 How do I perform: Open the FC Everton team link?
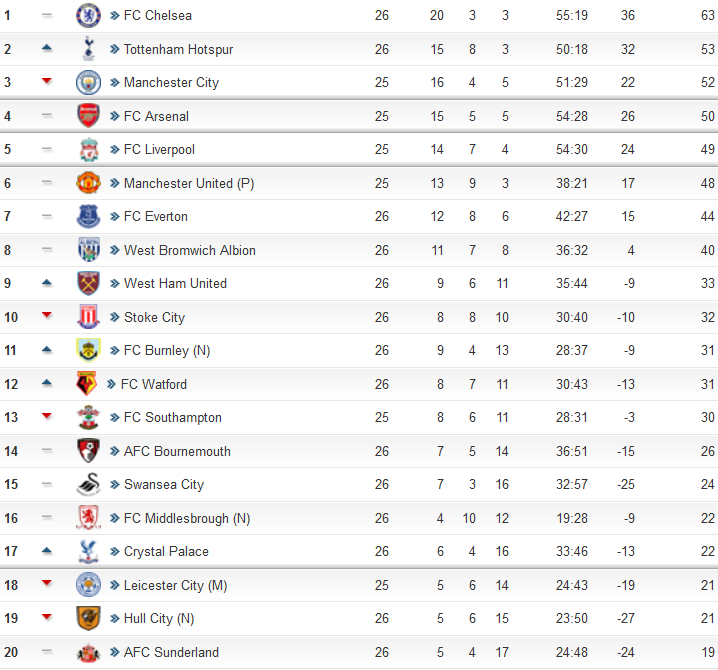click(156, 217)
